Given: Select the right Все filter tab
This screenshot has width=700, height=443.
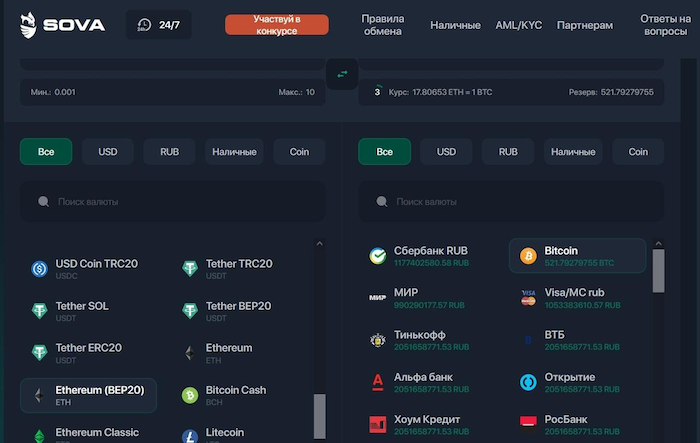Looking at the screenshot, I should tap(384, 152).
